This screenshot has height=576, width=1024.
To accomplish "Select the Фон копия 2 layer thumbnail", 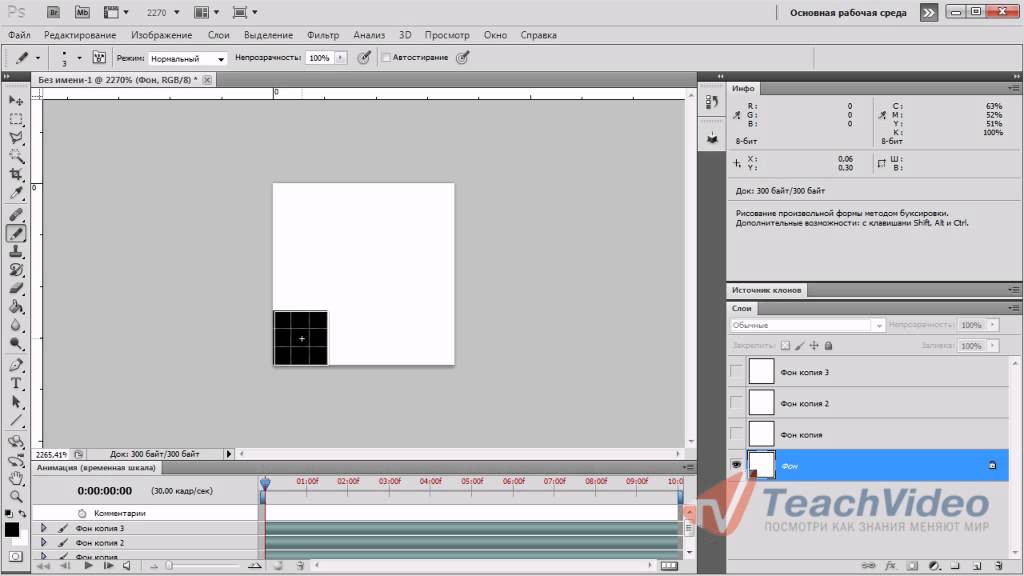I will [x=762, y=403].
